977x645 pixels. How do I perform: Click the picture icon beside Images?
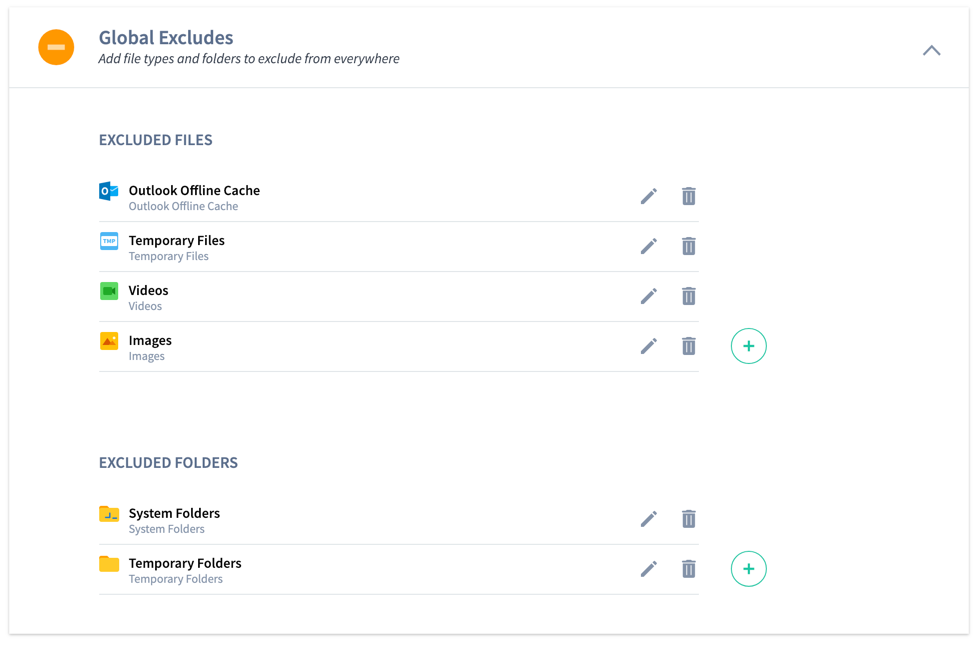pos(108,341)
